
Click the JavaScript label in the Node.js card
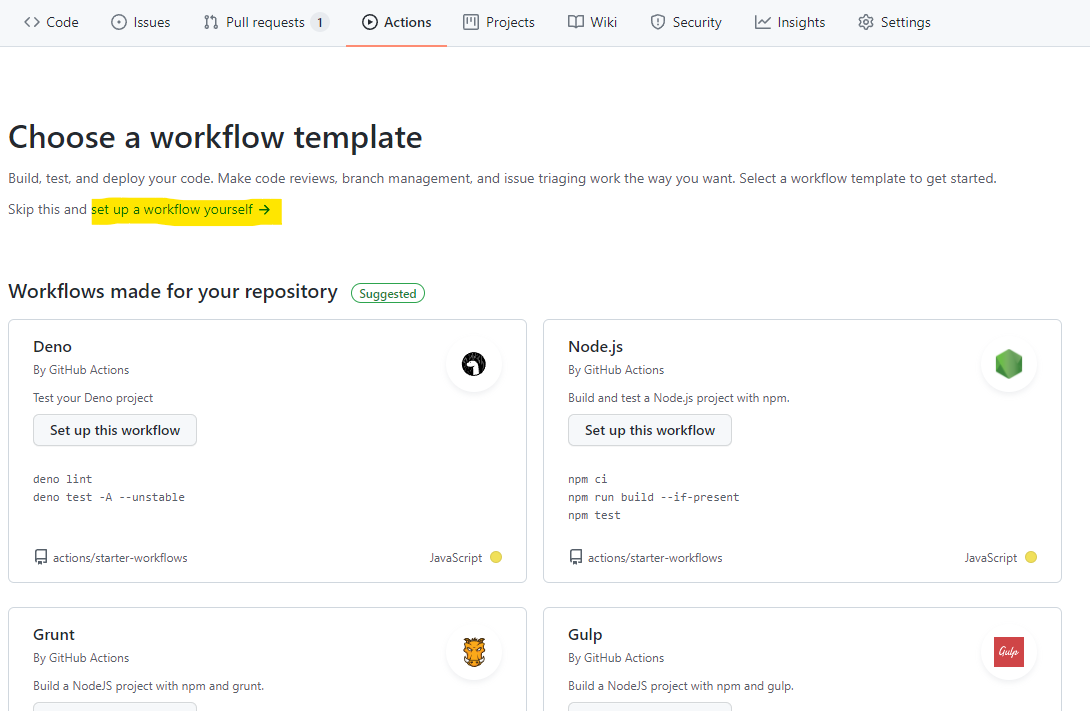pyautogui.click(x=991, y=557)
